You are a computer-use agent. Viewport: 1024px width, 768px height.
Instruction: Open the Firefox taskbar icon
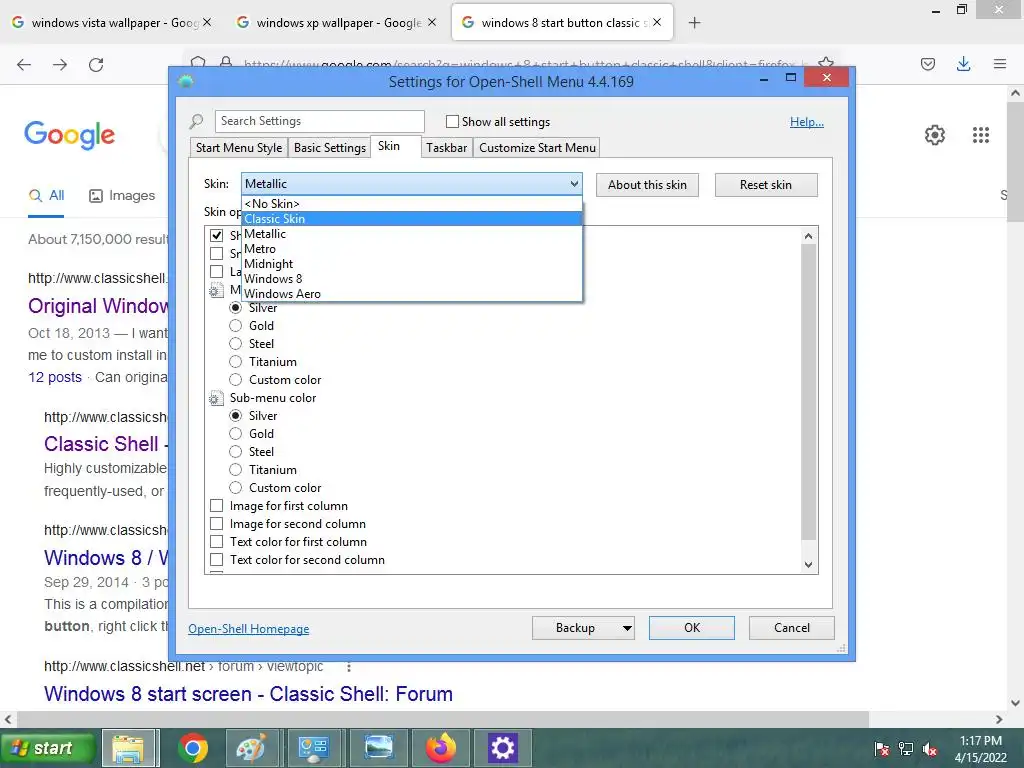pos(441,748)
